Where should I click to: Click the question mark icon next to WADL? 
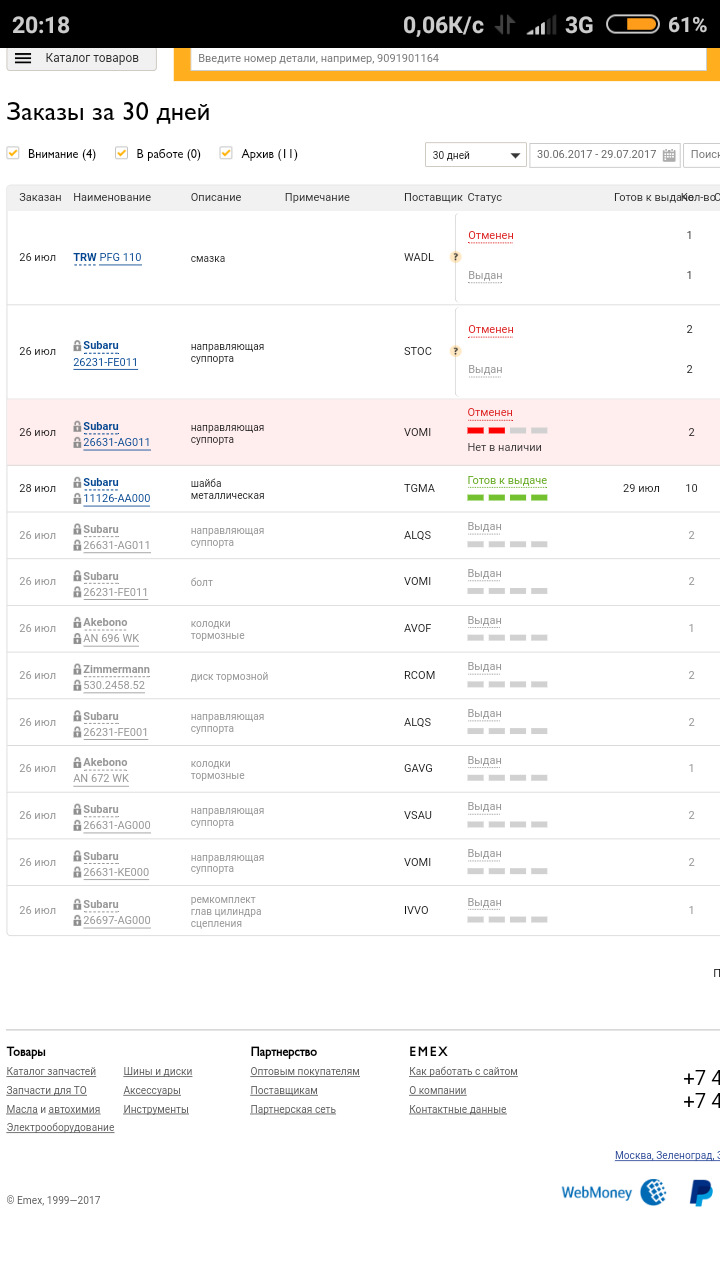point(455,257)
